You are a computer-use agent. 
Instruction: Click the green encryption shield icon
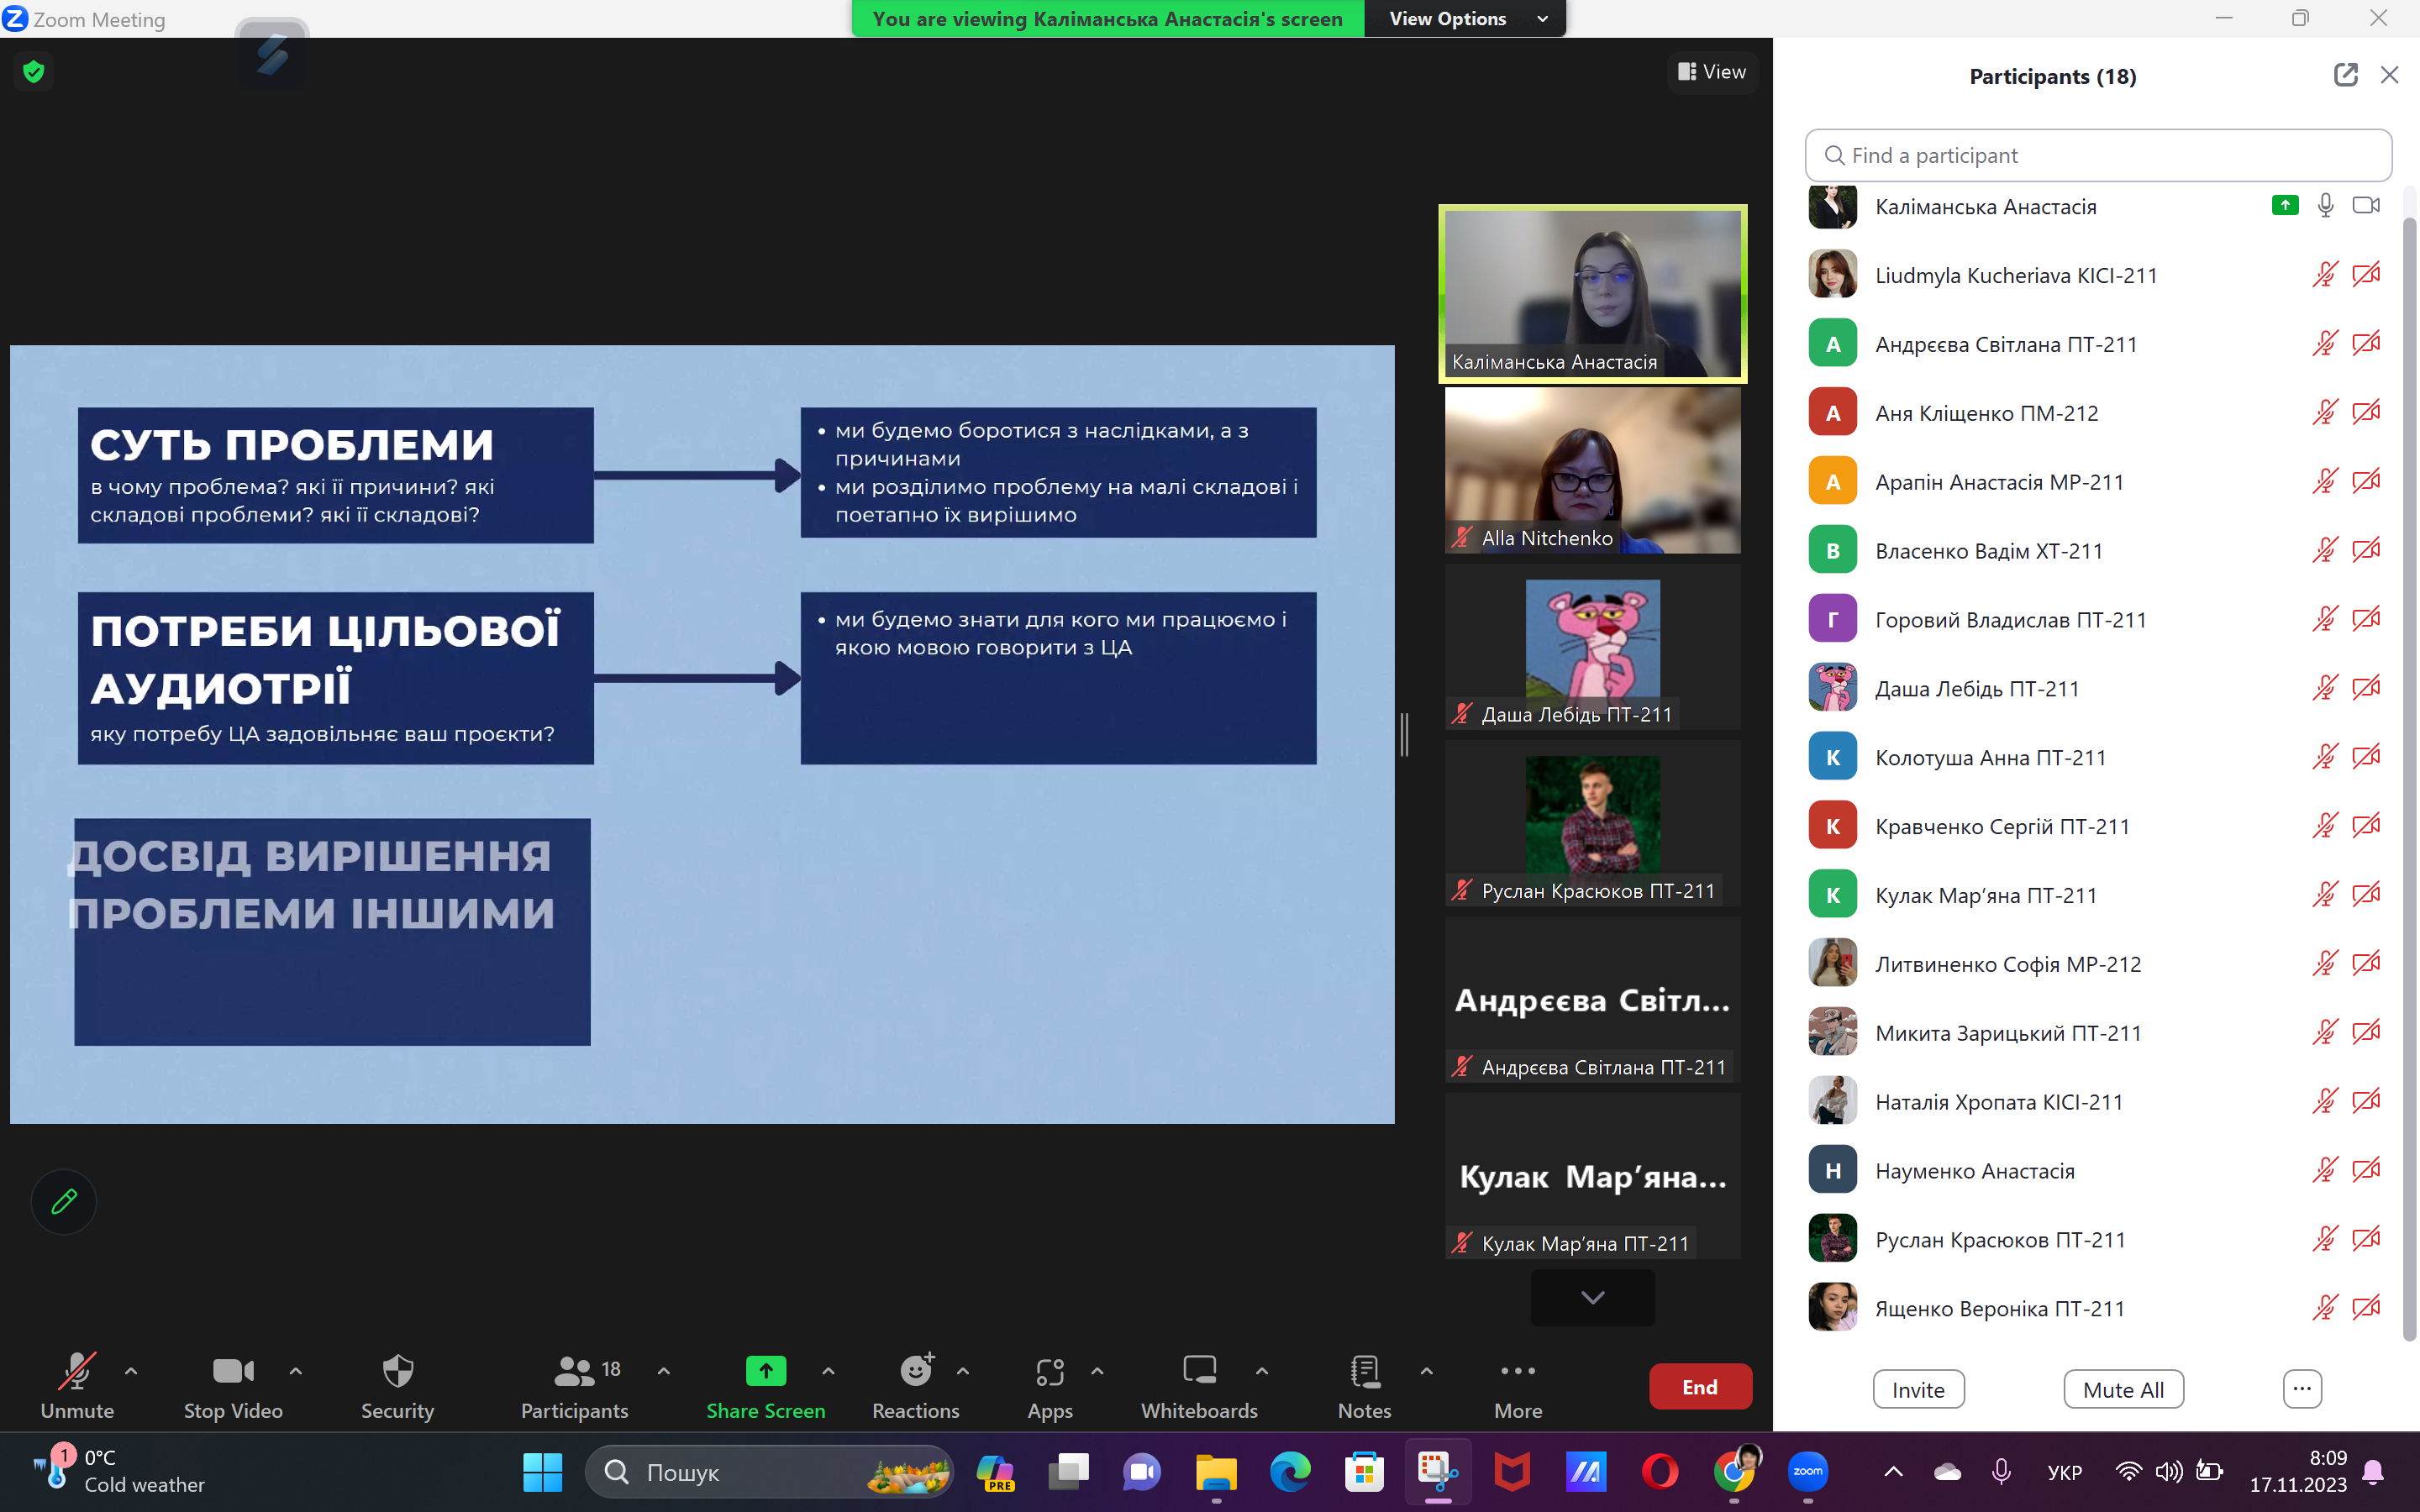click(34, 71)
